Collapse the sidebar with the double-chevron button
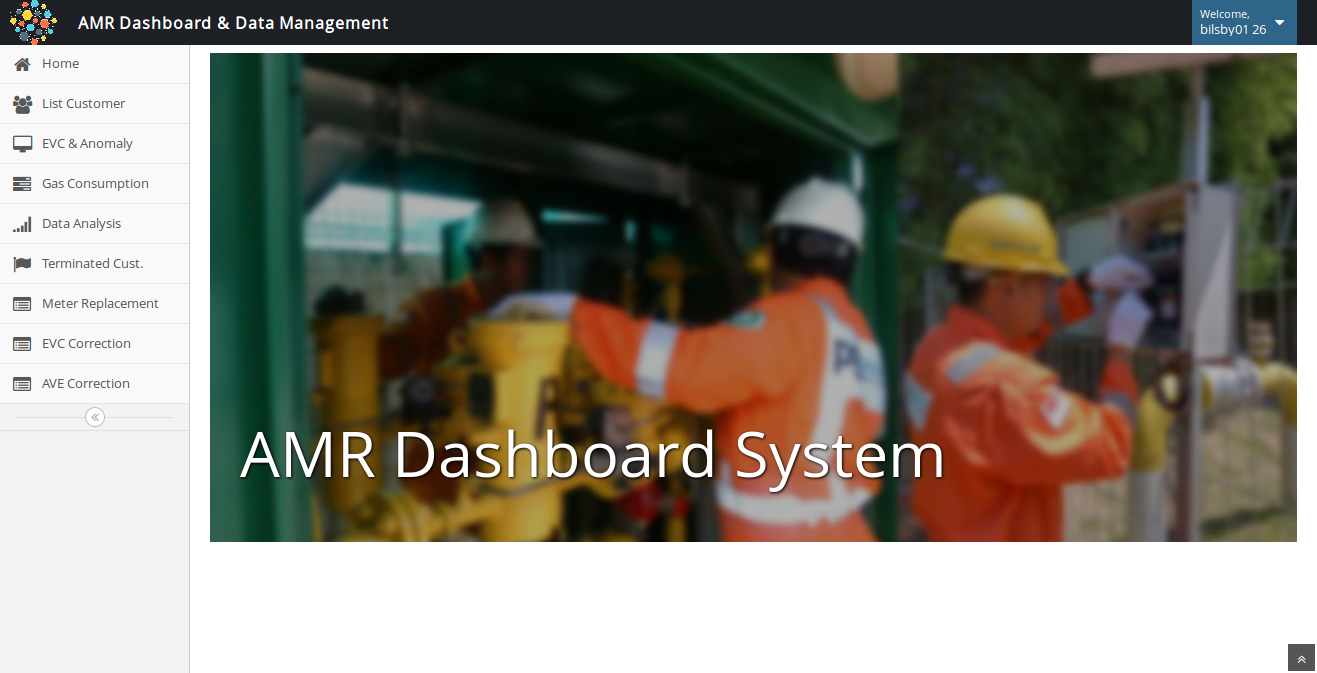1317x673 pixels. (x=95, y=417)
